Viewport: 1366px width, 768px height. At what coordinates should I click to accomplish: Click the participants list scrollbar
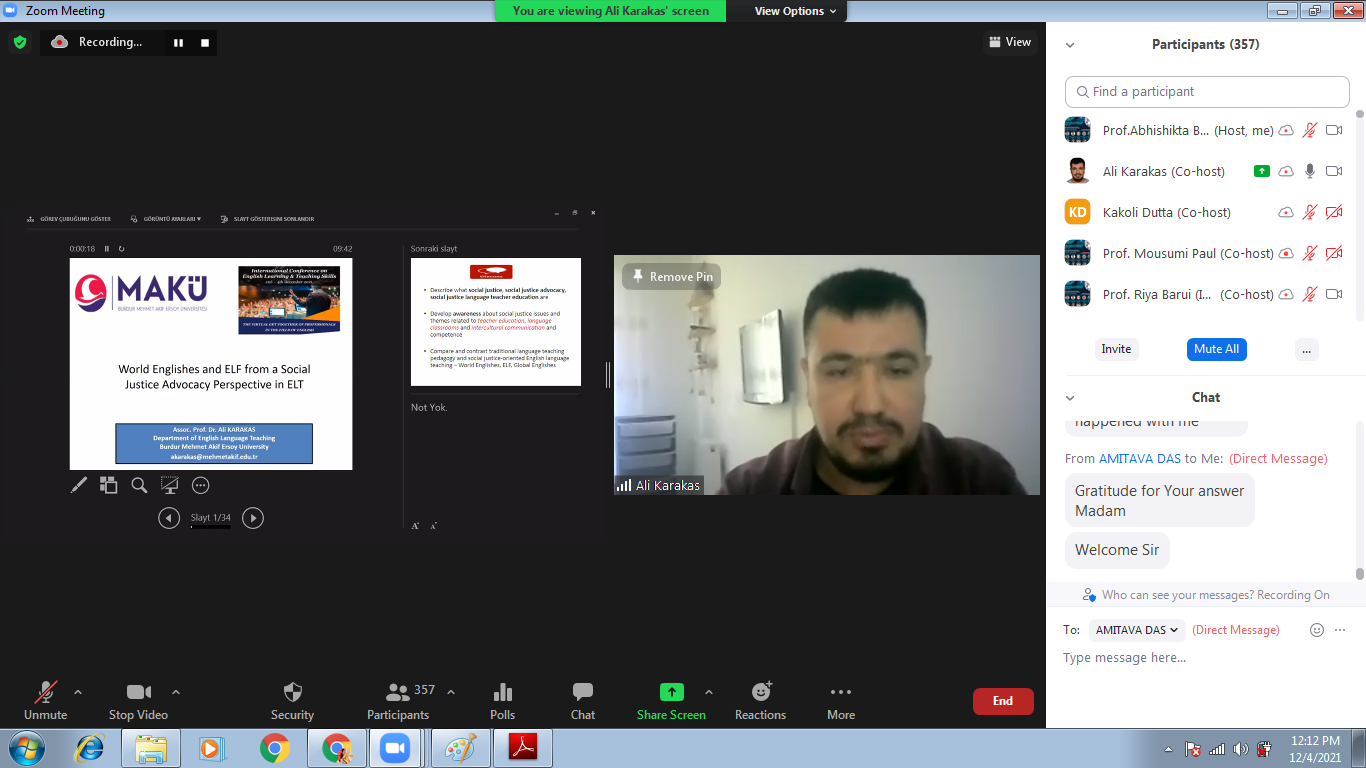tap(1359, 210)
